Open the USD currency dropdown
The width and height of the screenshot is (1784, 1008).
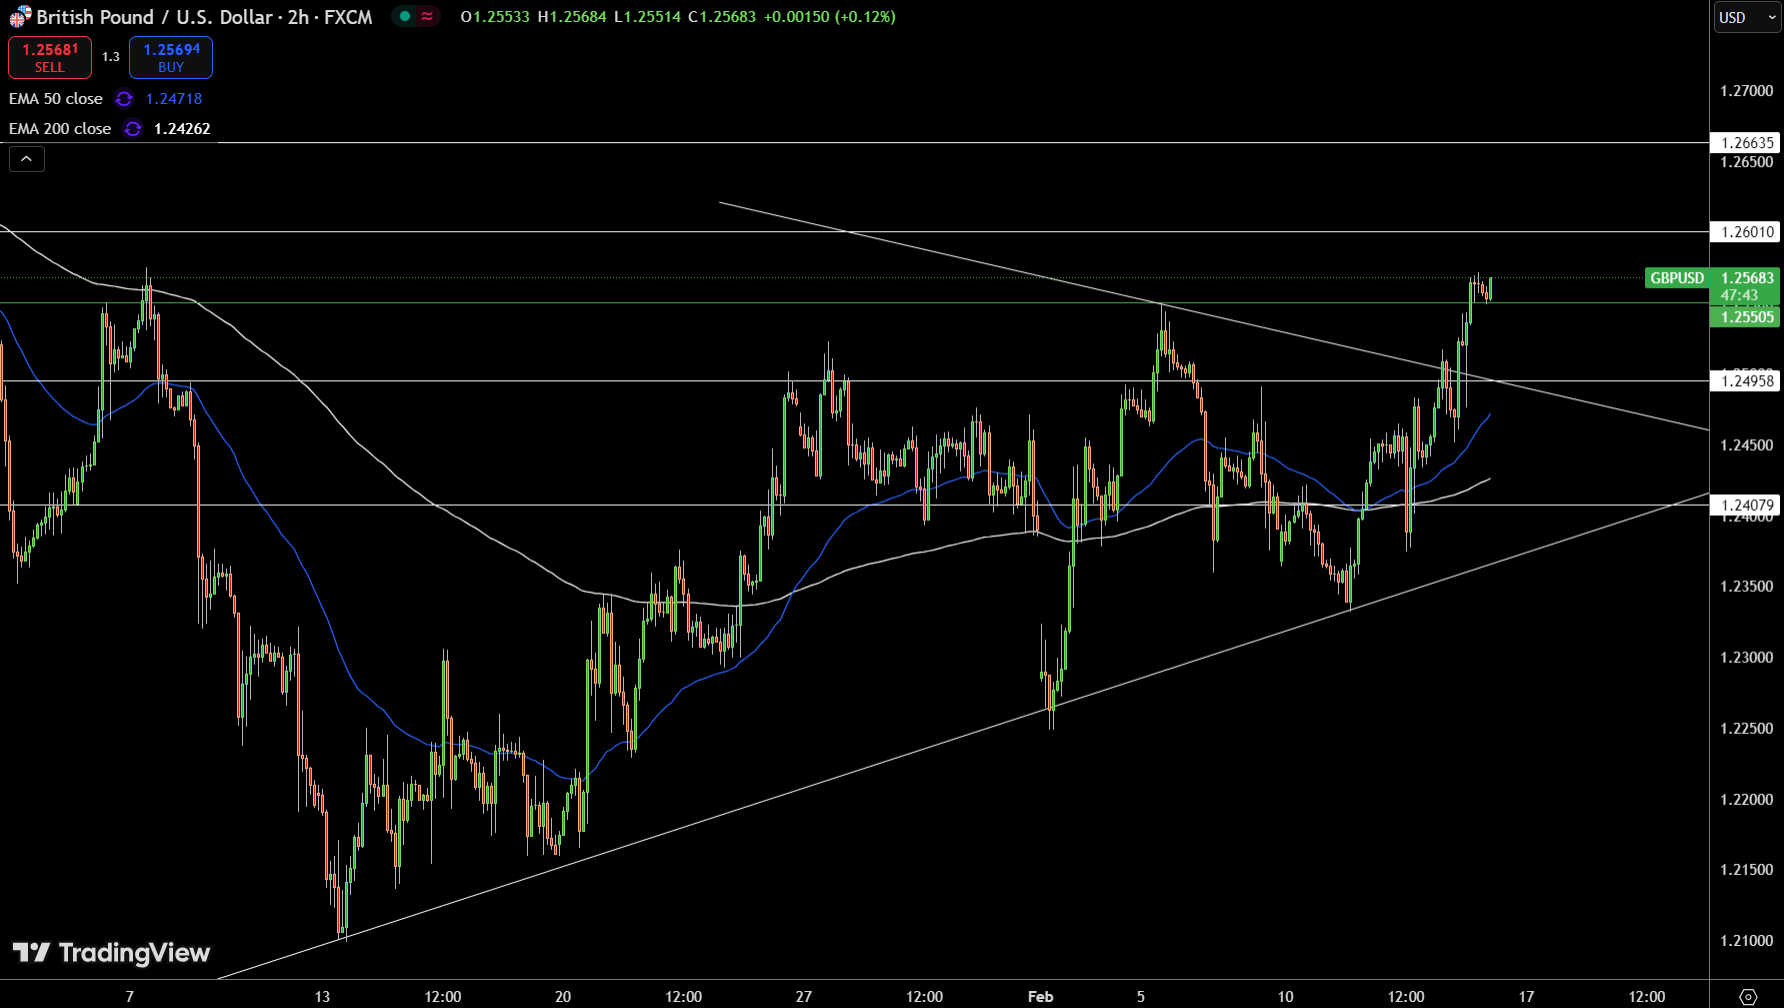pos(1747,17)
